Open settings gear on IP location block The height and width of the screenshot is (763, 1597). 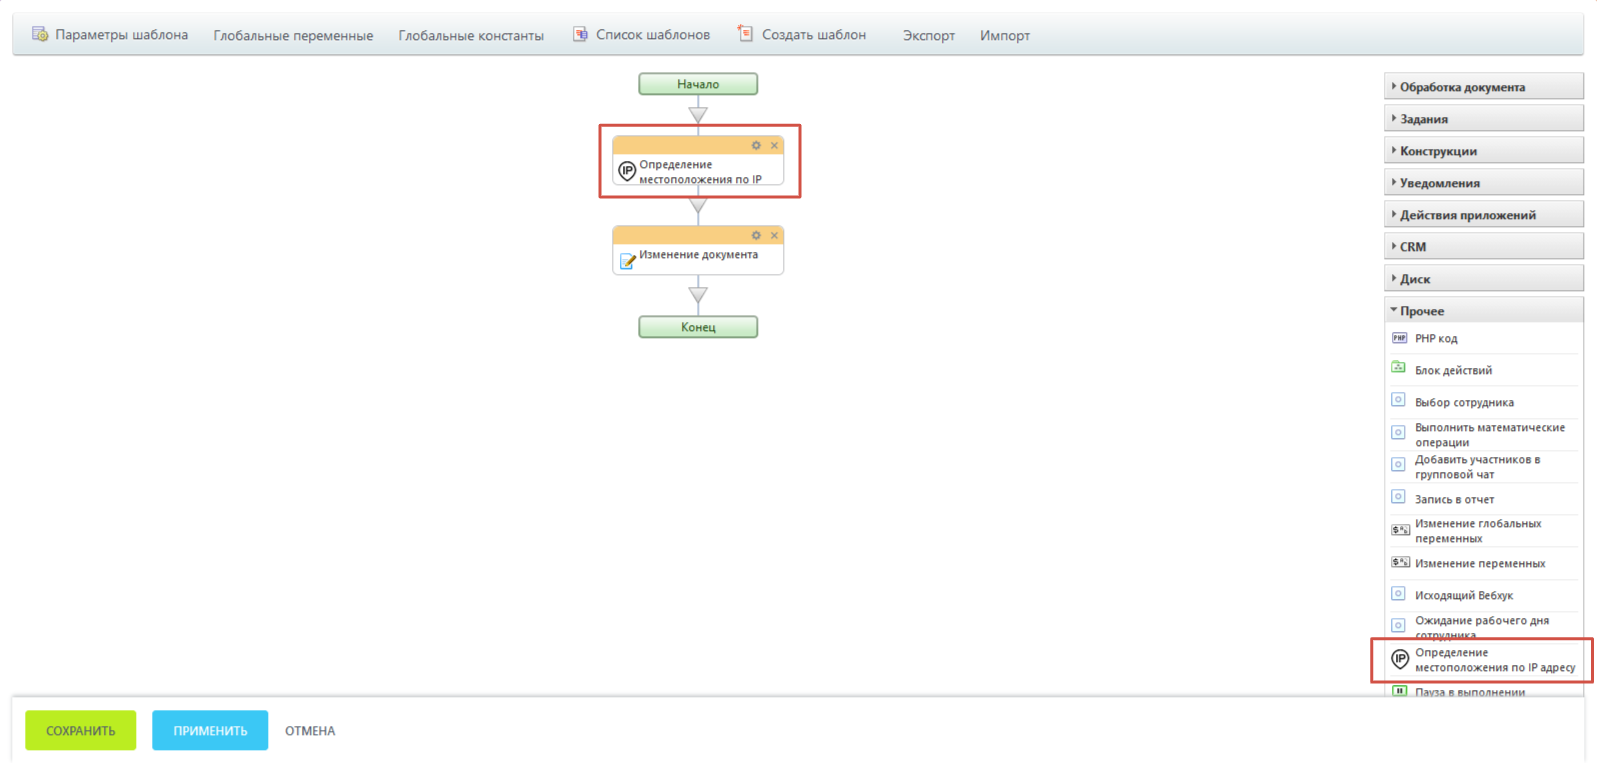click(756, 146)
